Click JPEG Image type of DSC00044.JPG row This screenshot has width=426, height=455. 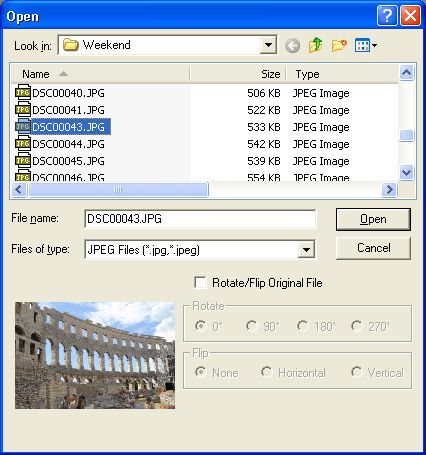pyautogui.click(x=321, y=144)
